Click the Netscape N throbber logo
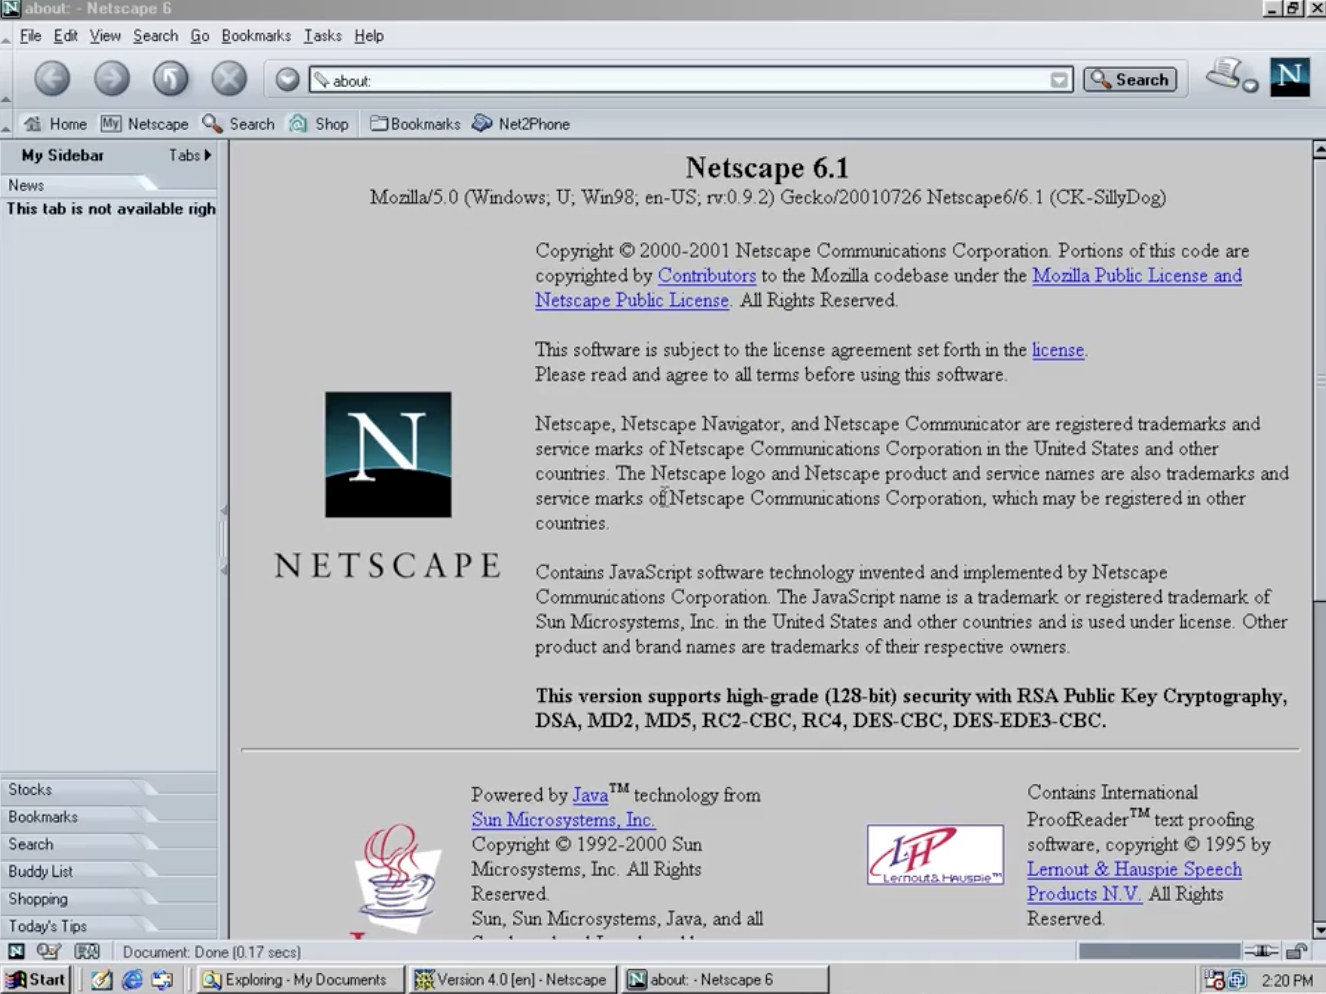Viewport: 1326px width, 994px height. click(1290, 77)
